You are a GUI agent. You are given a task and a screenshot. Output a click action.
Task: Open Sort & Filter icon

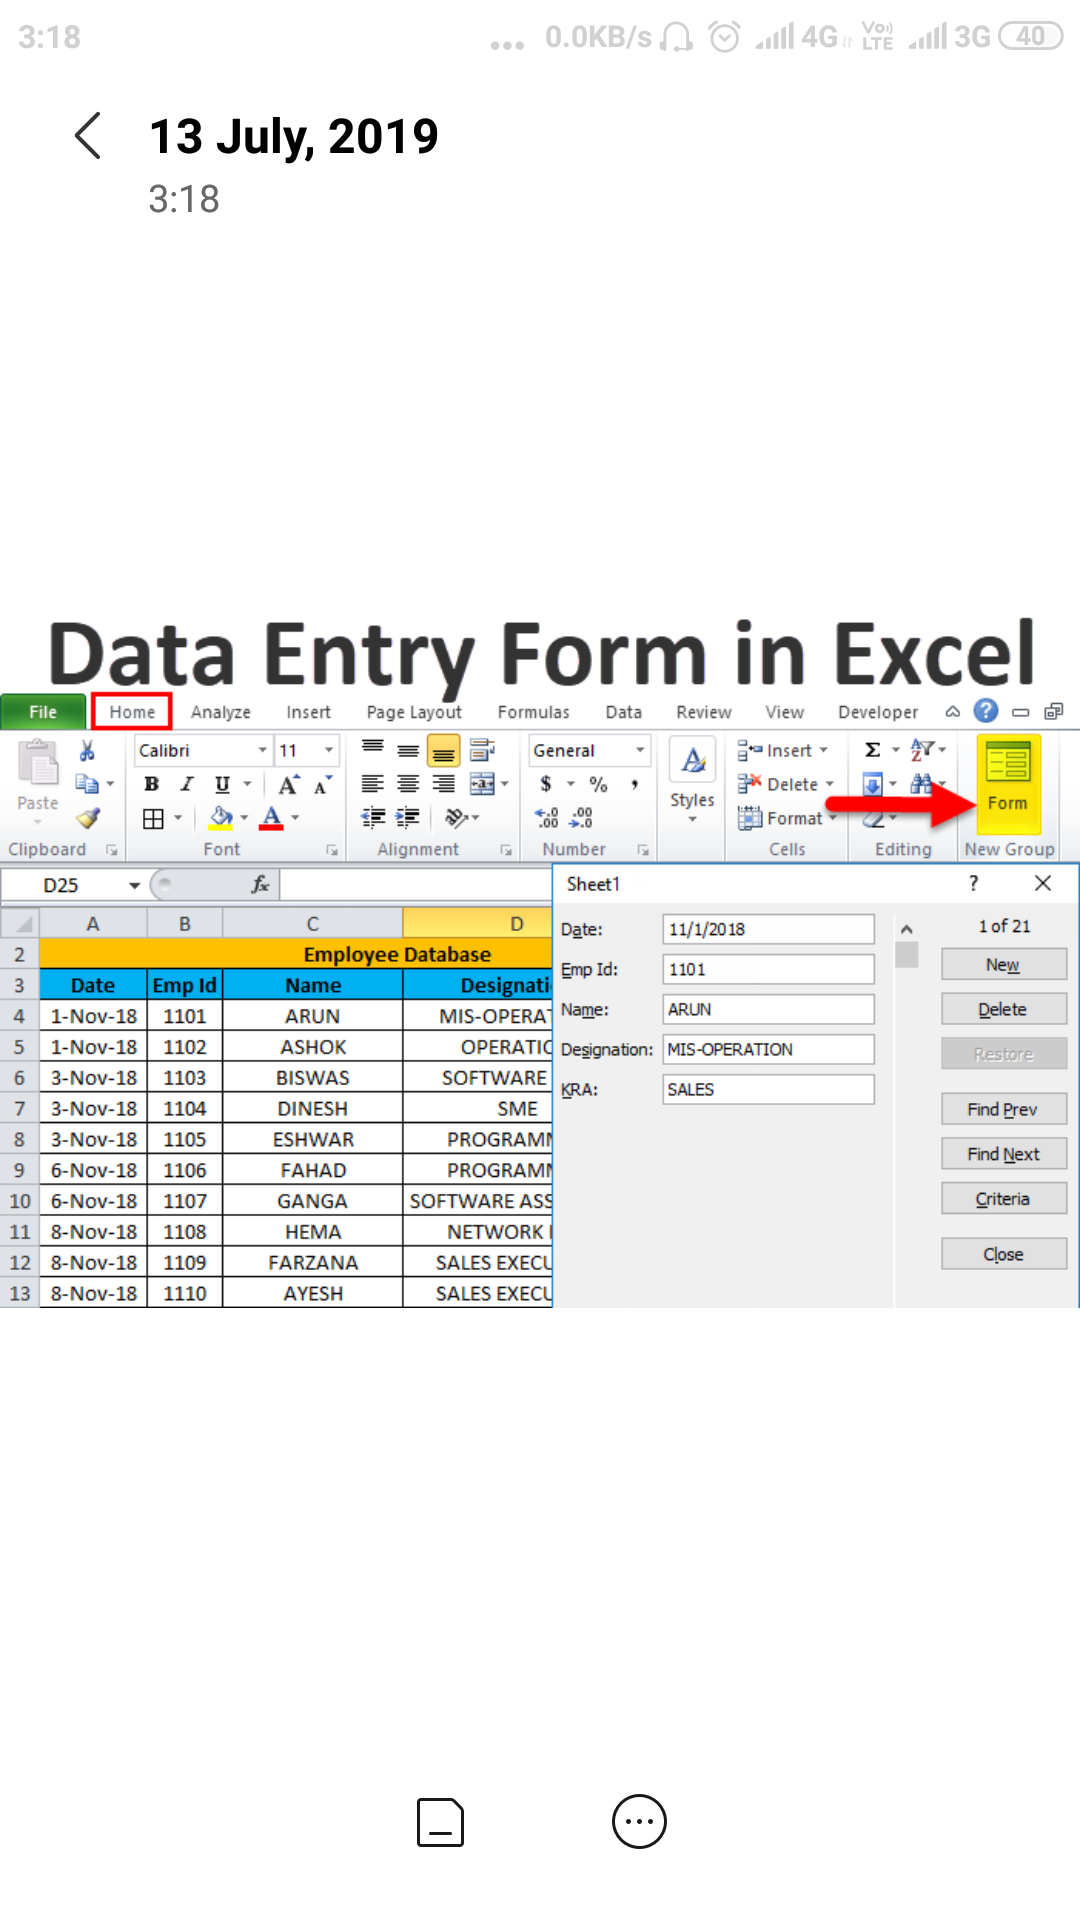coord(921,750)
